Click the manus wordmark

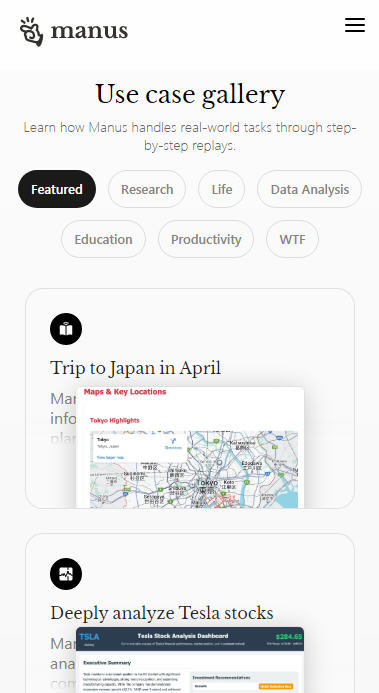pyautogui.click(x=89, y=31)
